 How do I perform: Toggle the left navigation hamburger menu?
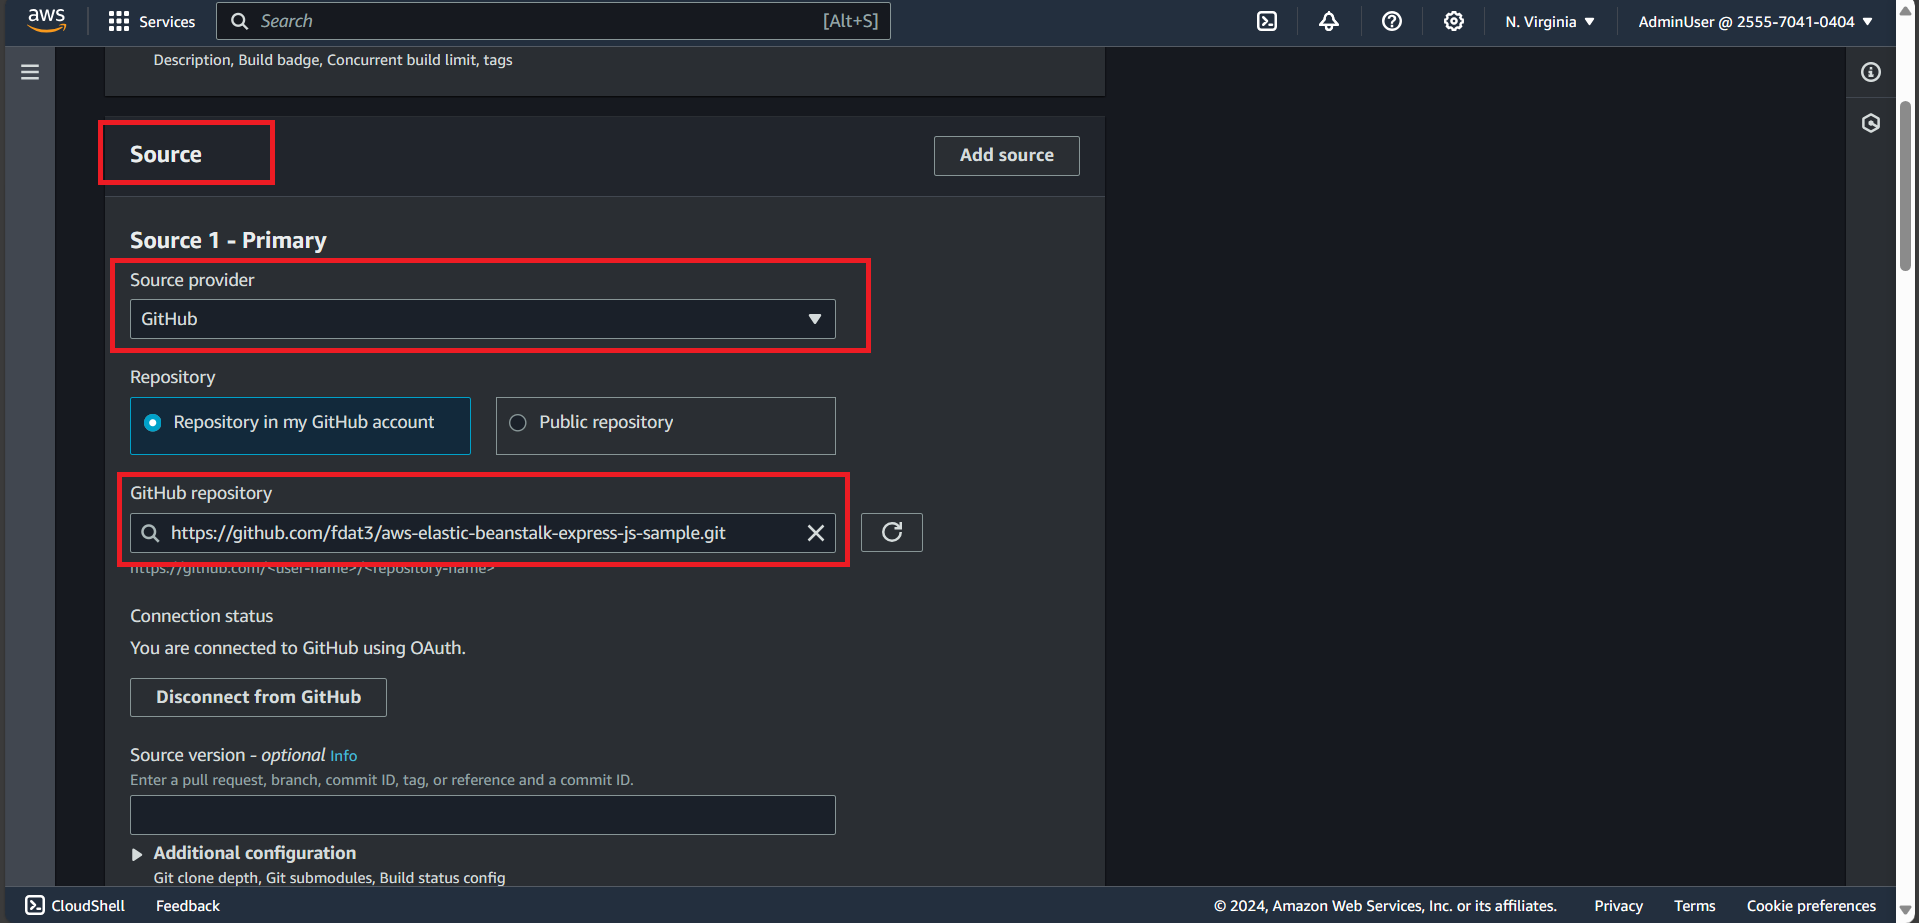[30, 72]
